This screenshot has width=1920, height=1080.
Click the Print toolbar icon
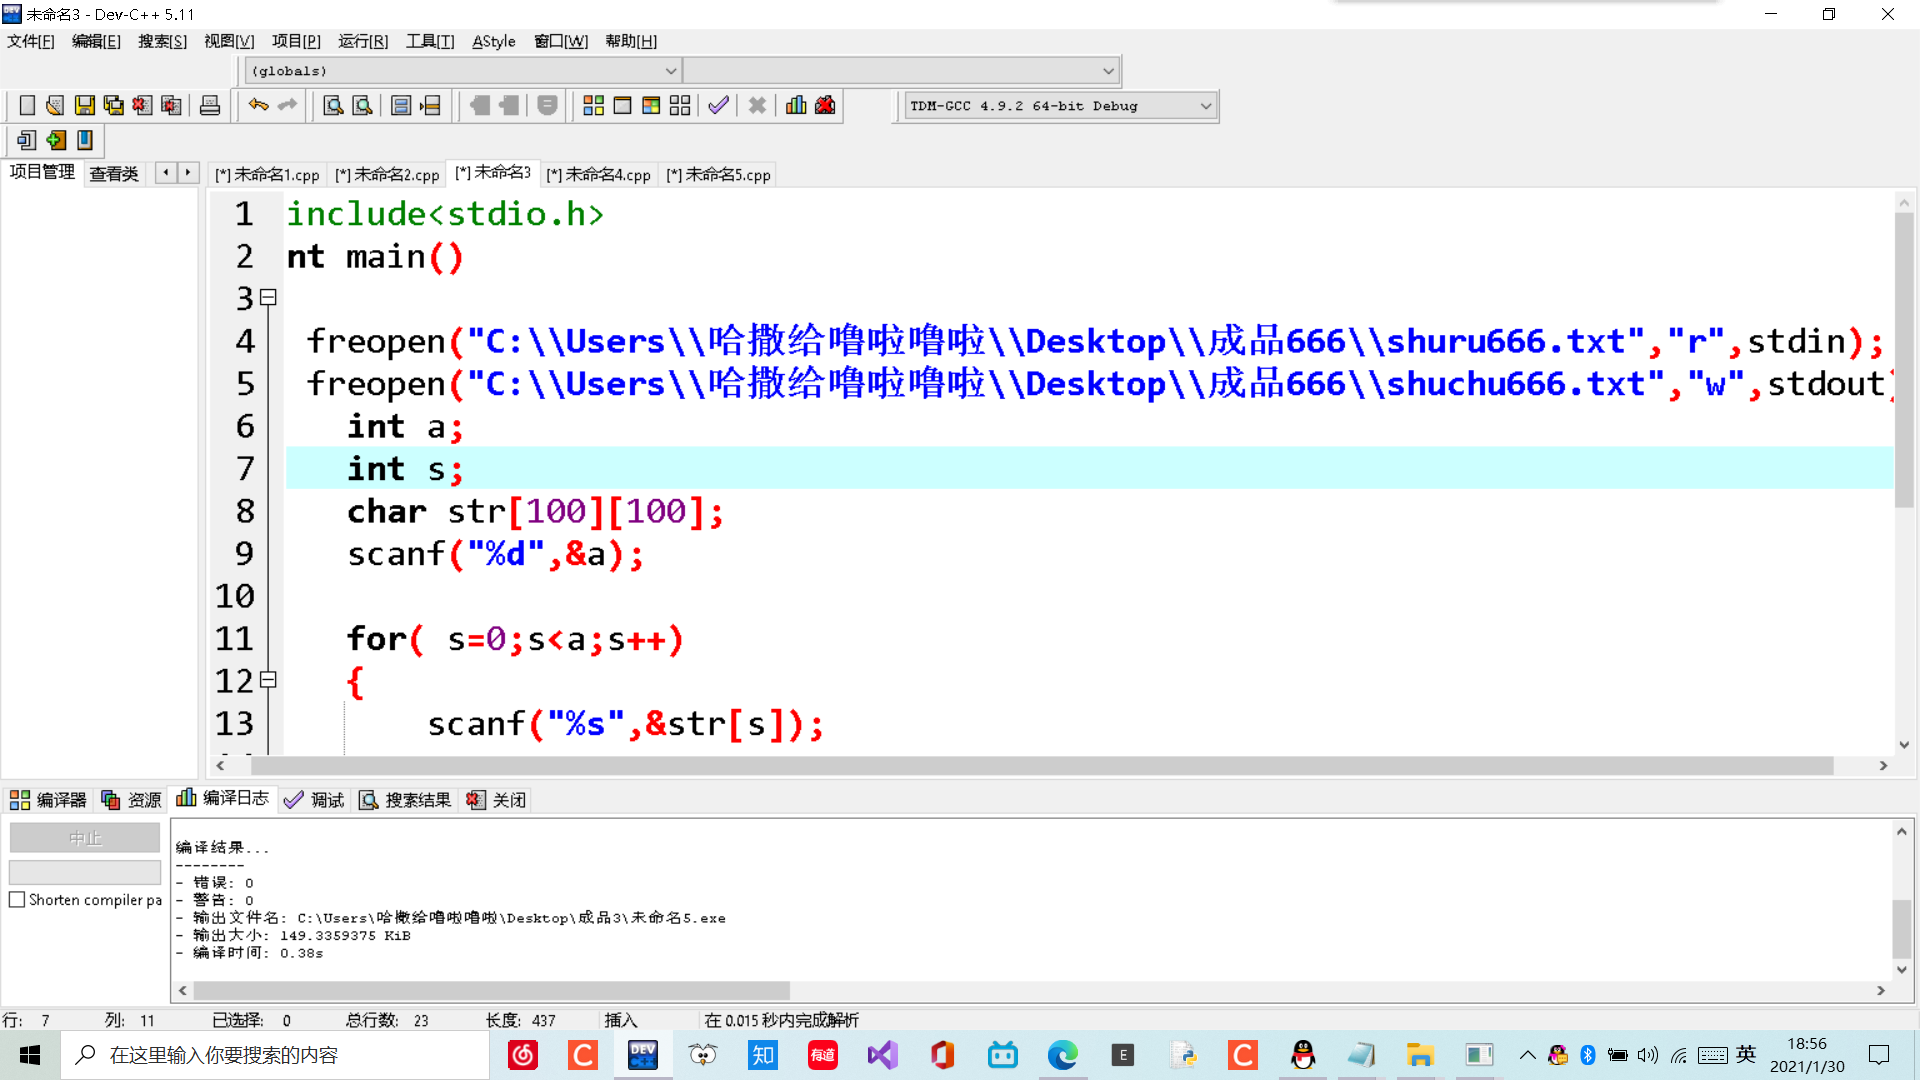[x=210, y=106]
